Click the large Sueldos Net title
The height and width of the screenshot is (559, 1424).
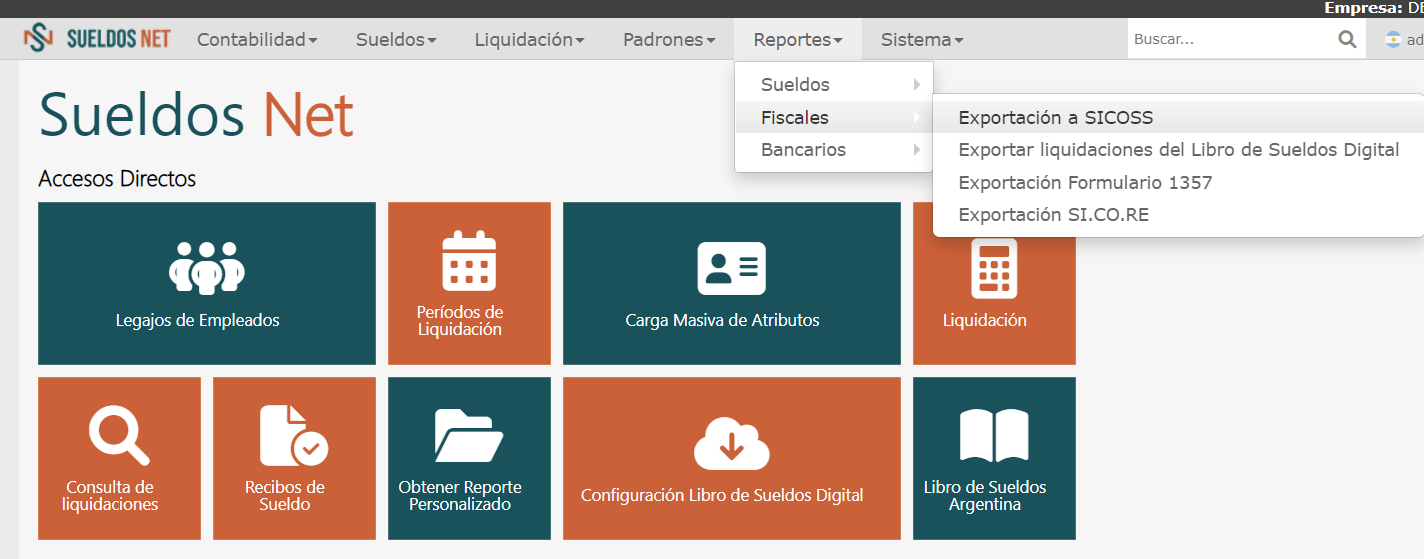point(196,114)
